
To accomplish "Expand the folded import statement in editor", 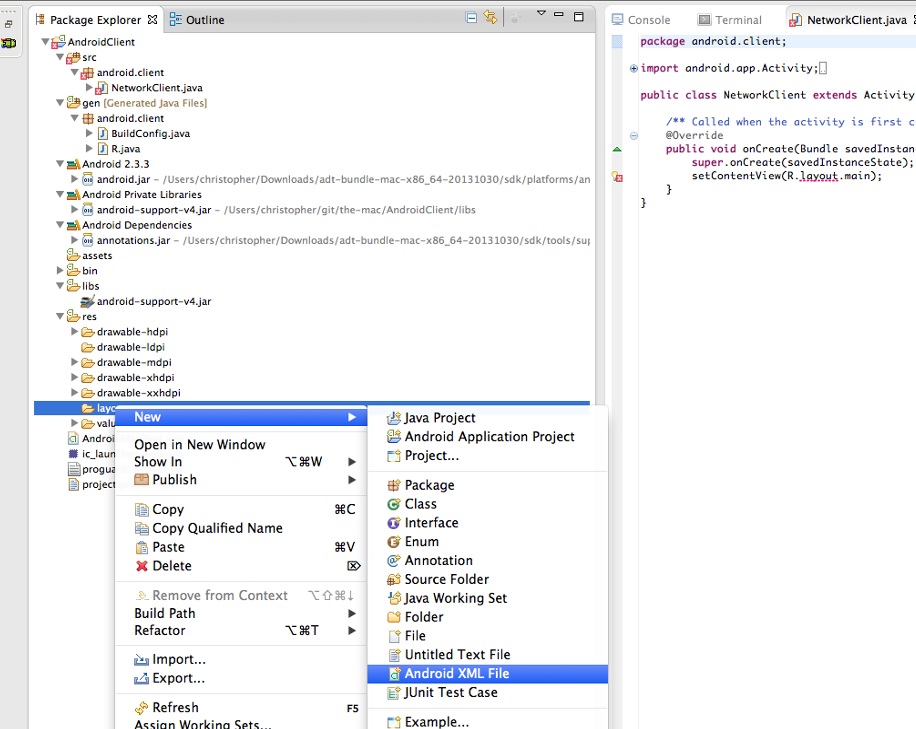I will [633, 68].
